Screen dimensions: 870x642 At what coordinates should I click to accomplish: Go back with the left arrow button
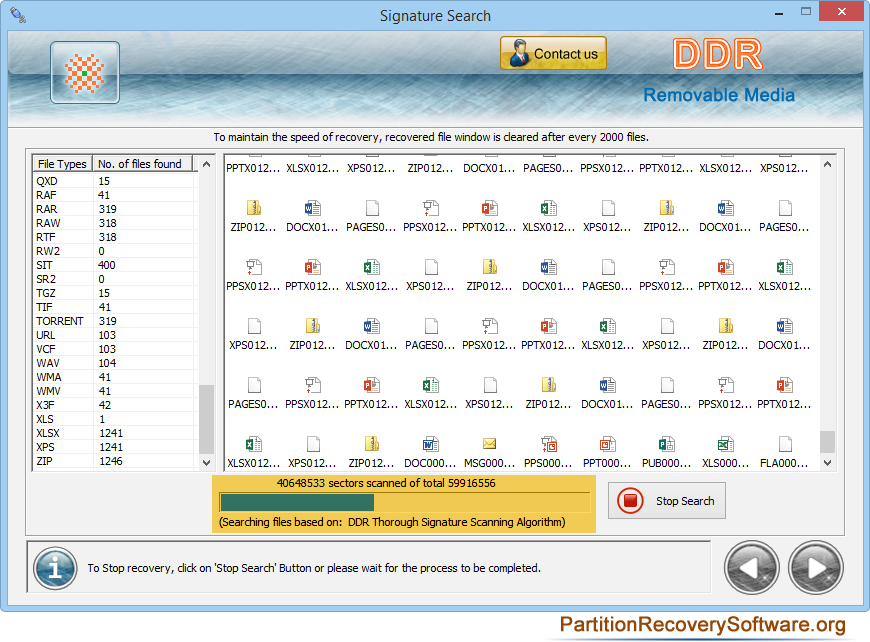pyautogui.click(x=752, y=568)
